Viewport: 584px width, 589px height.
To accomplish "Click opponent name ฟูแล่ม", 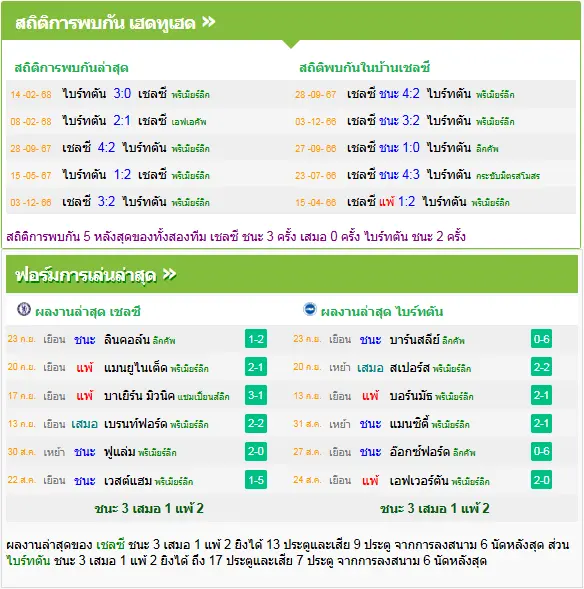I will click(x=119, y=452).
